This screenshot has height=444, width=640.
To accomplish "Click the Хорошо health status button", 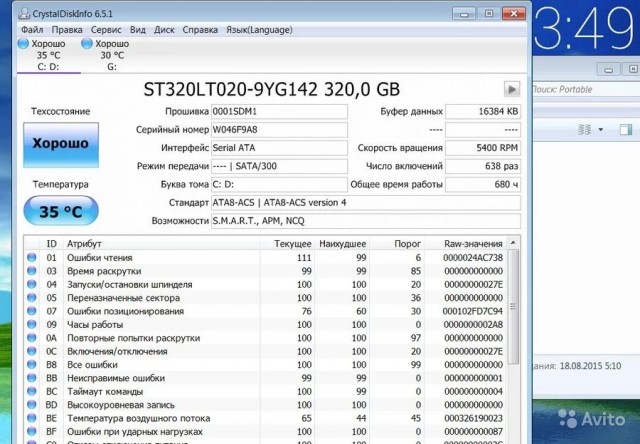I will tap(61, 144).
